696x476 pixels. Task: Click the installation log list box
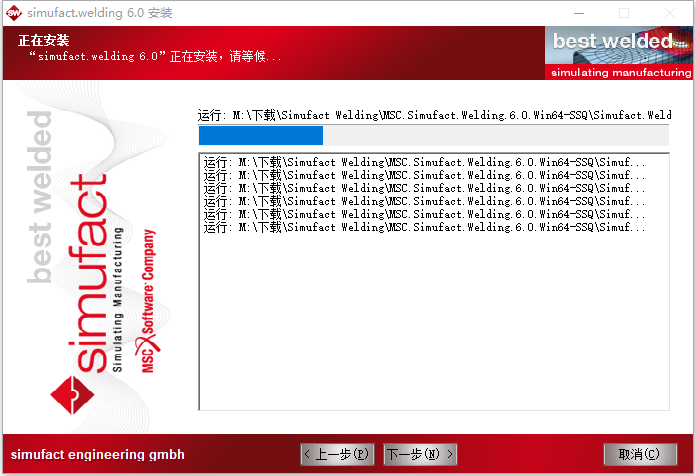pos(434,282)
